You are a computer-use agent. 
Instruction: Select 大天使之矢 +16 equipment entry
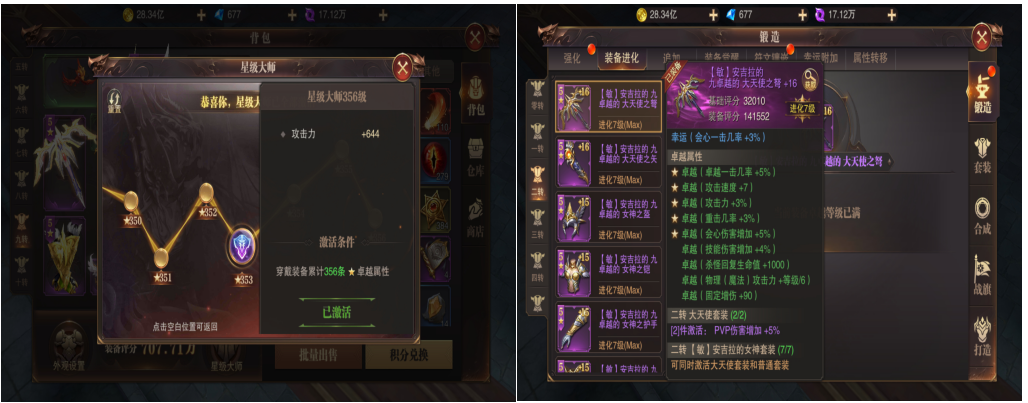[608, 162]
